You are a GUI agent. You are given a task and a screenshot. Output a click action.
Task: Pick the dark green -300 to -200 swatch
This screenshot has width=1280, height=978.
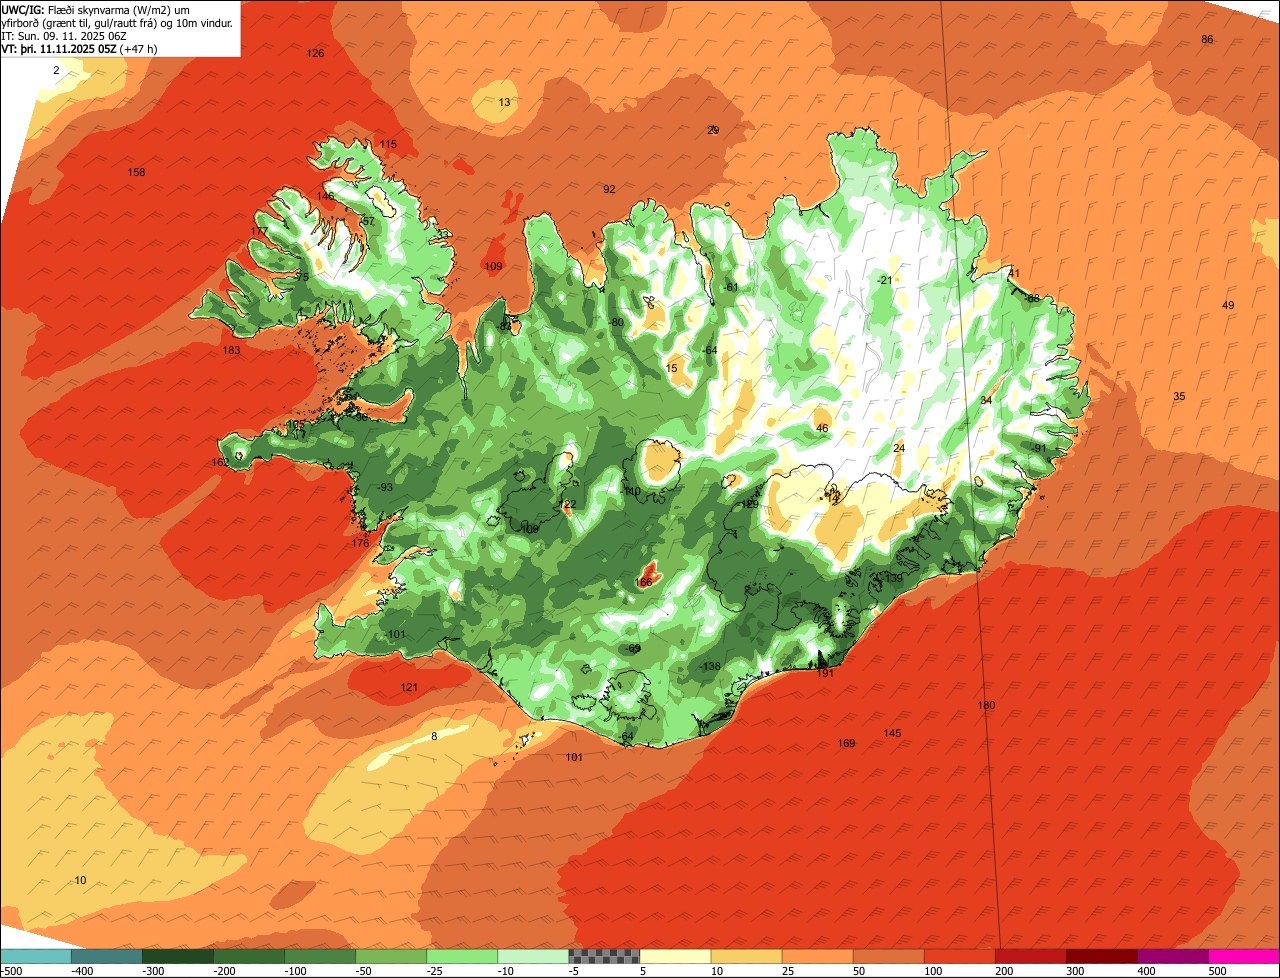point(177,956)
